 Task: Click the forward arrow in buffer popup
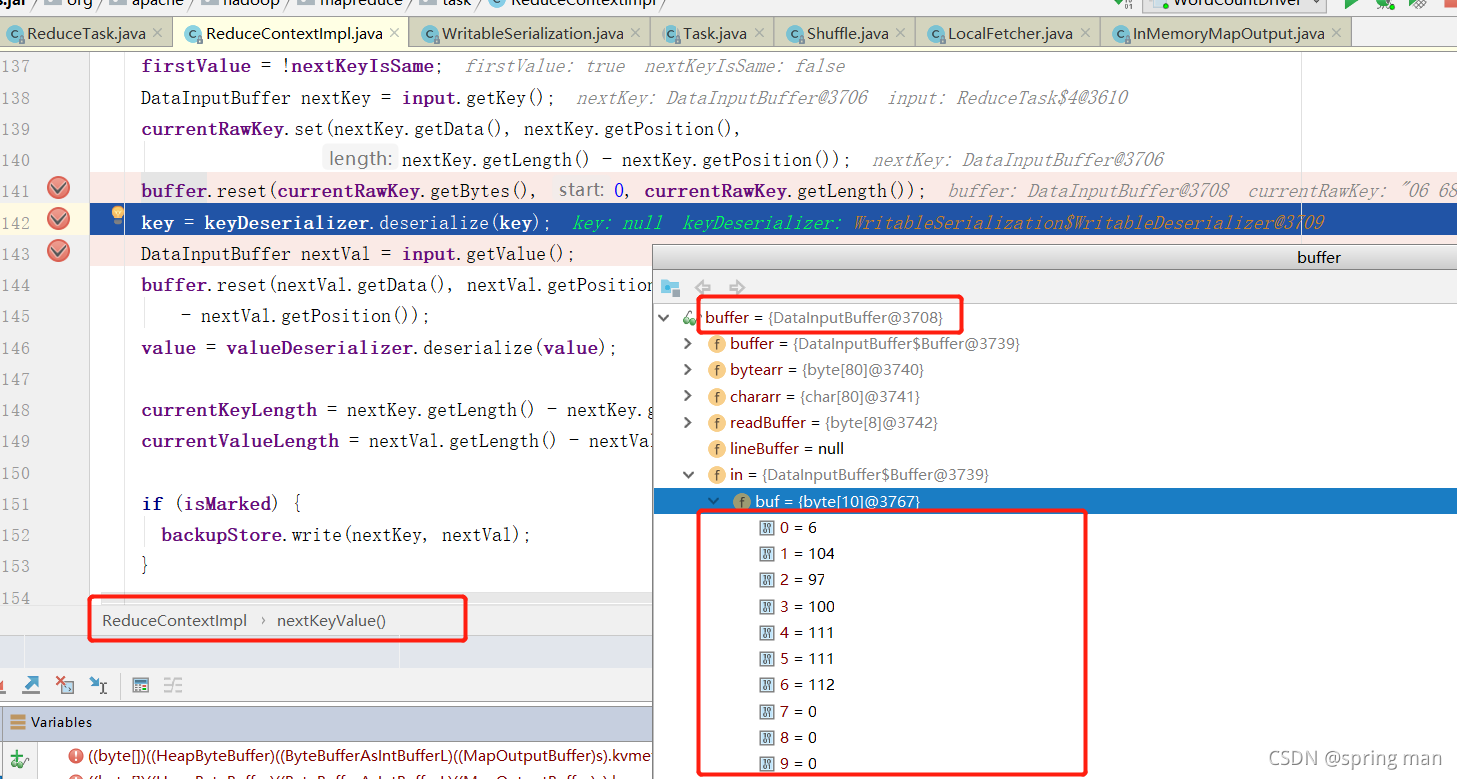[737, 287]
